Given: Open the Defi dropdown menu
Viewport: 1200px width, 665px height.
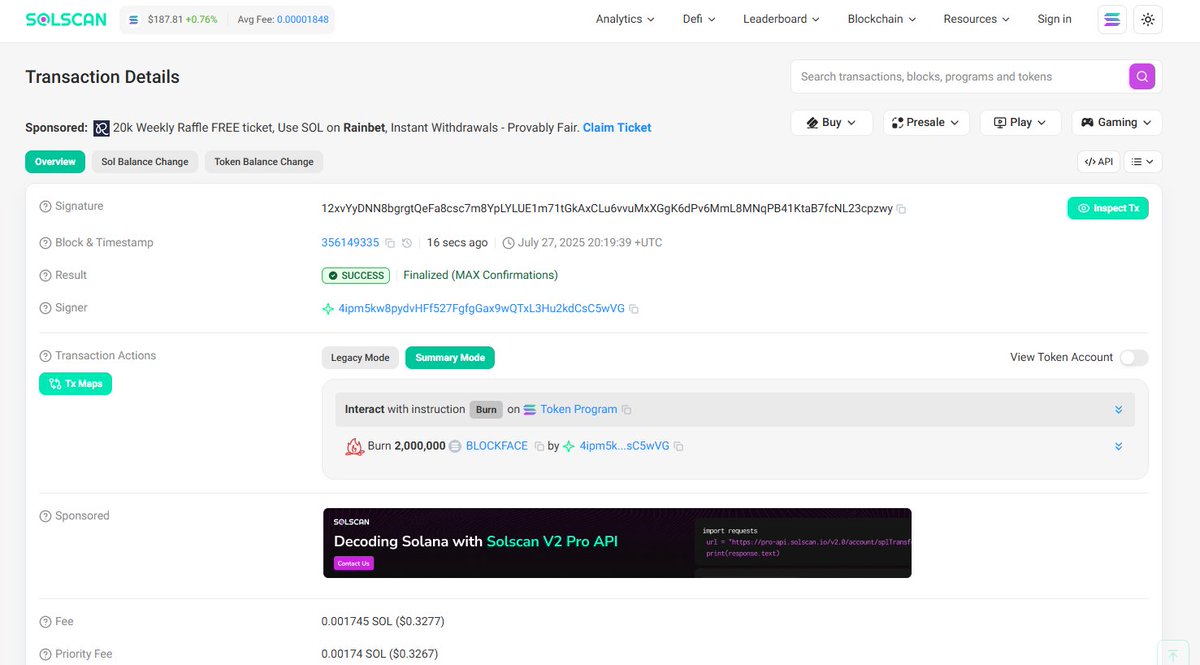Looking at the screenshot, I should point(698,19).
